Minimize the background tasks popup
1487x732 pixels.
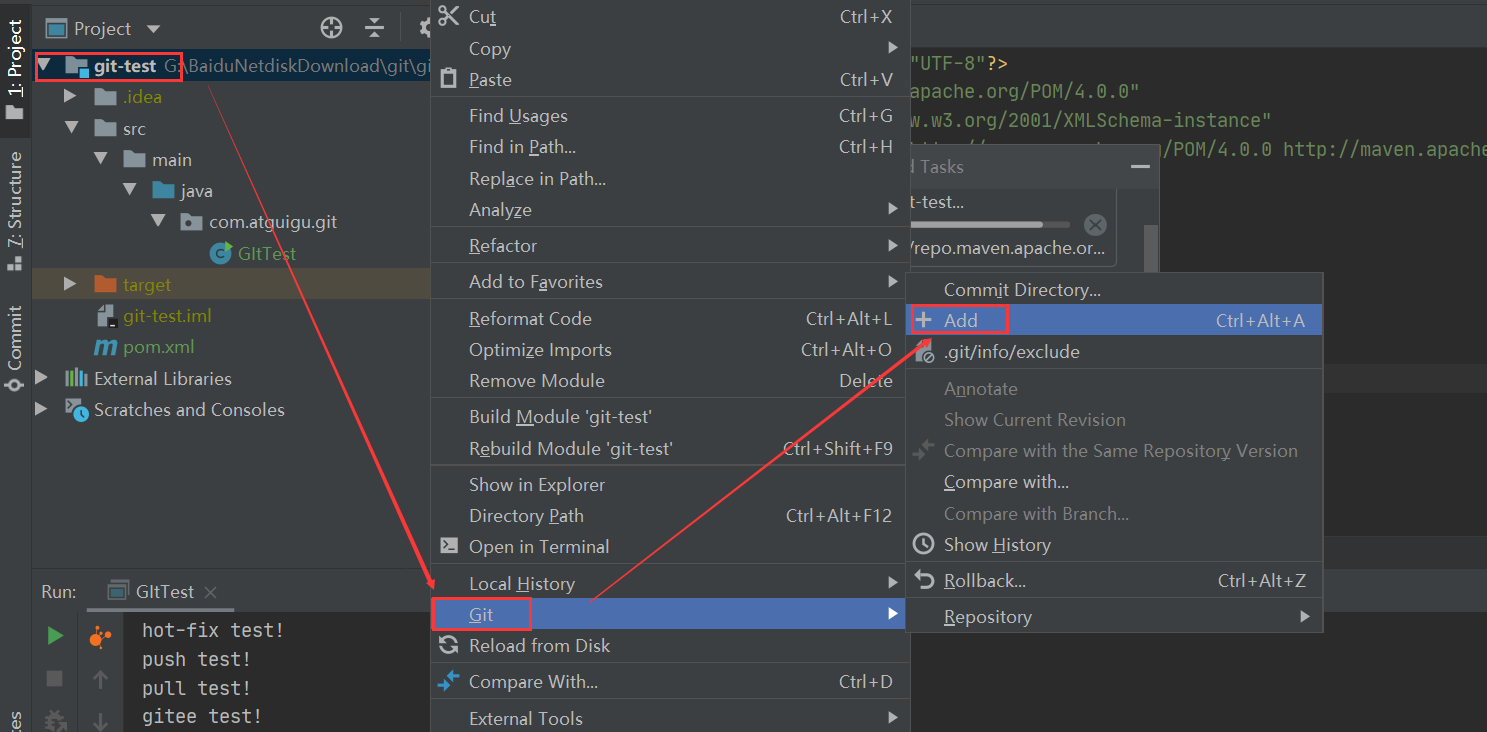[1140, 167]
